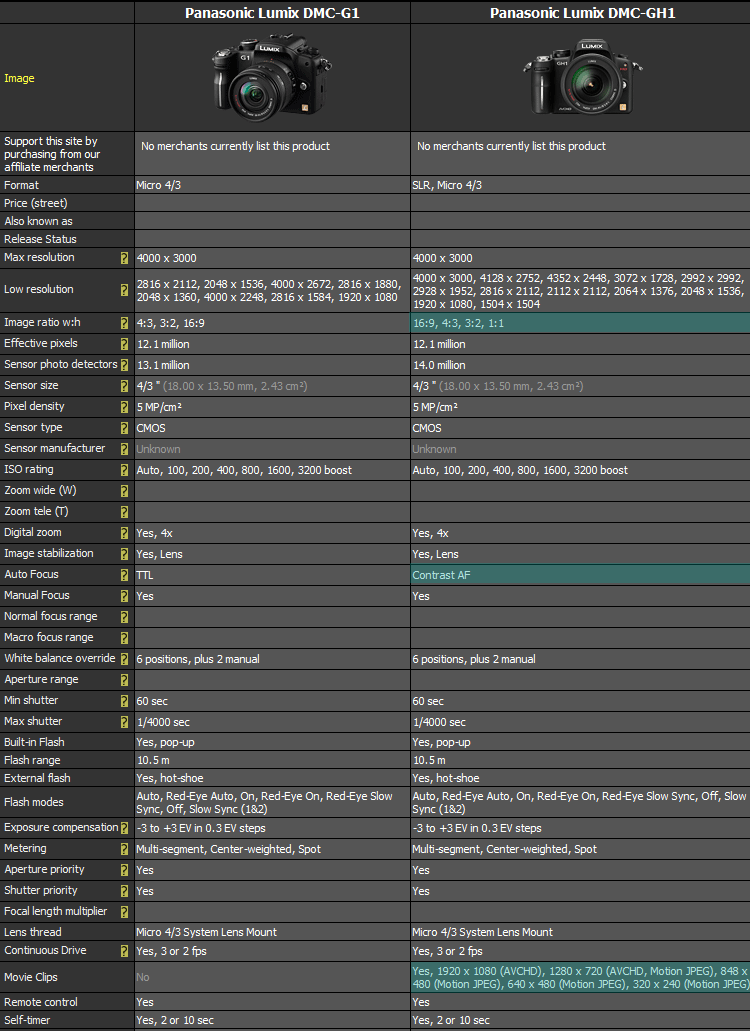Click help icon next to Metering
750x1031 pixels.
(x=124, y=850)
